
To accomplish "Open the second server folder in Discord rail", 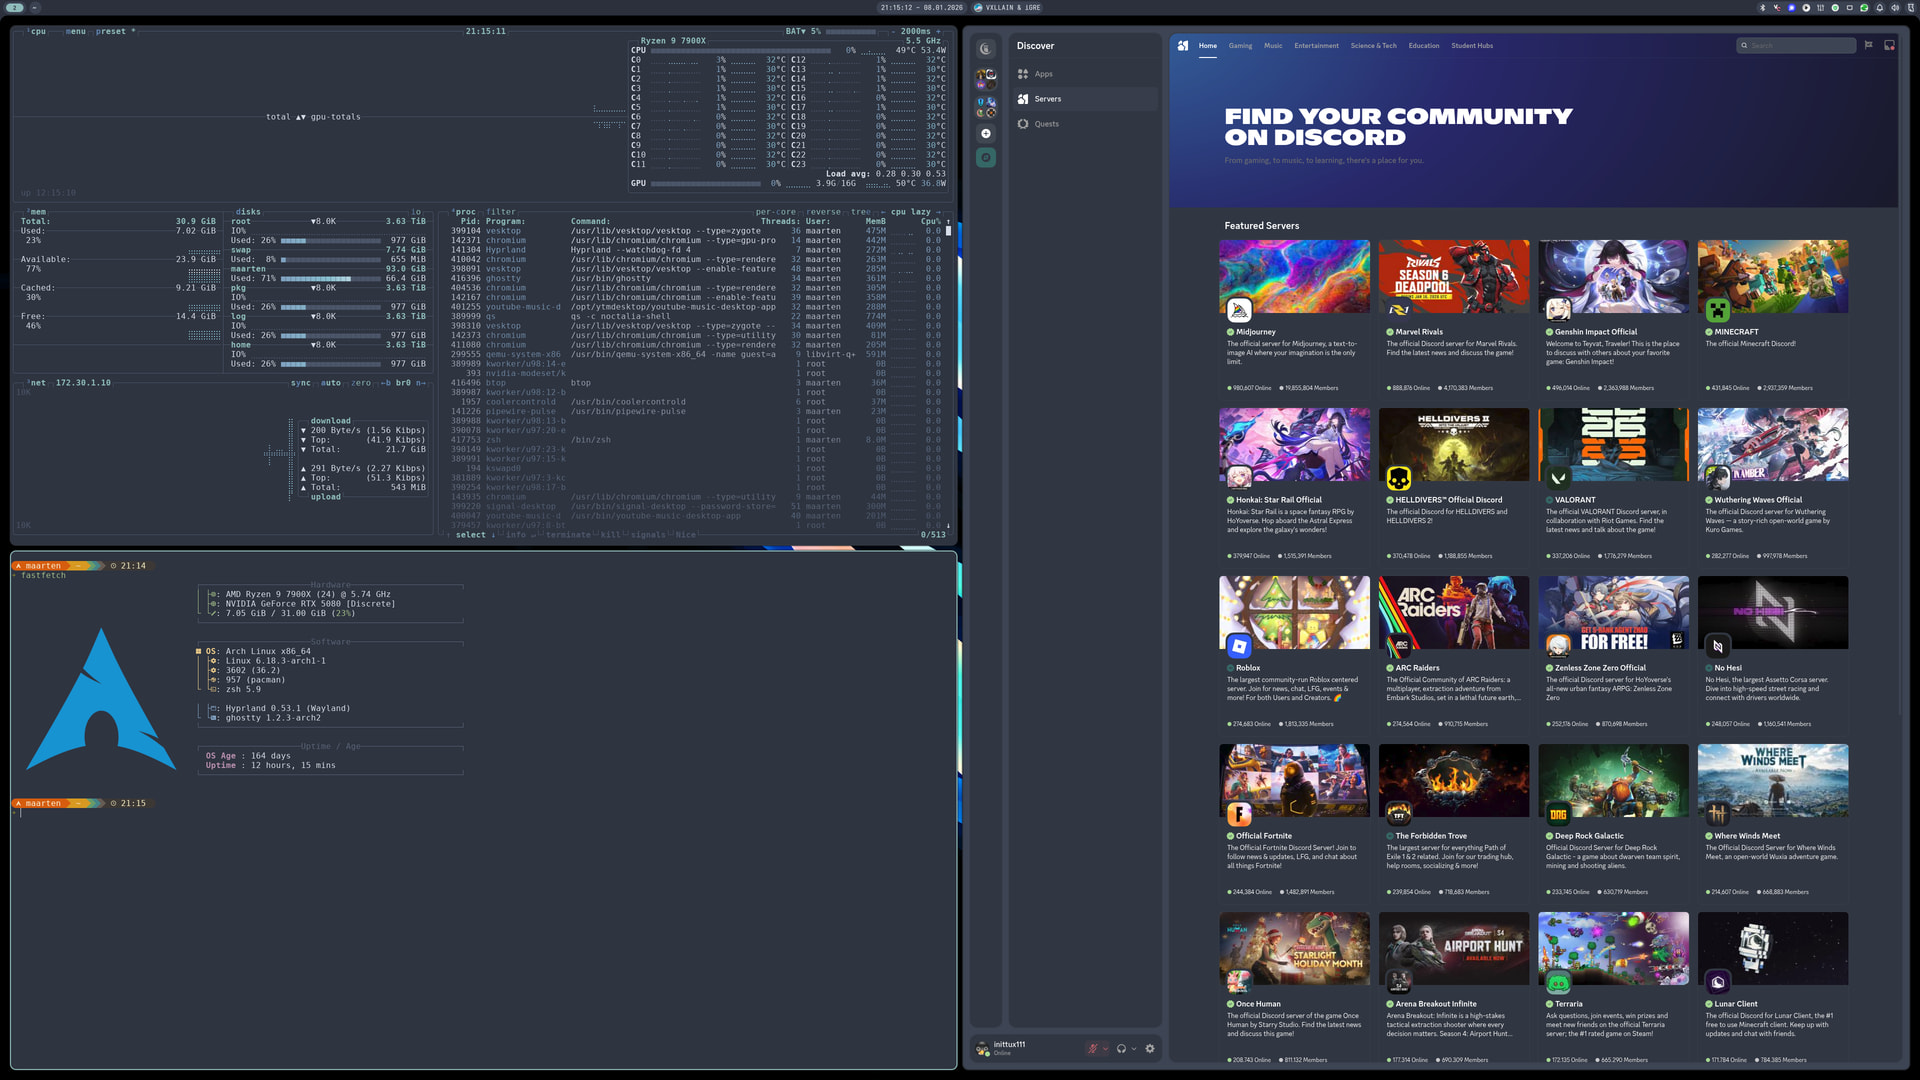I will (x=986, y=106).
